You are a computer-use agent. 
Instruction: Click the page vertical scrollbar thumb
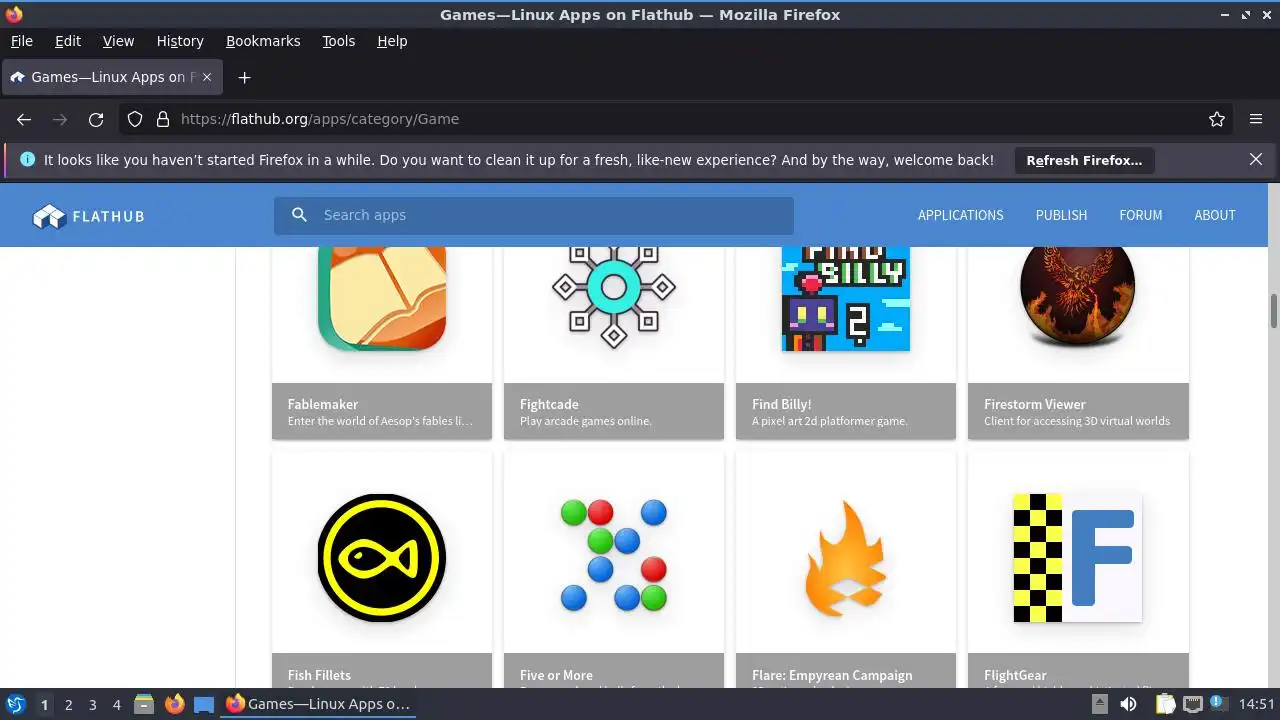(1274, 311)
